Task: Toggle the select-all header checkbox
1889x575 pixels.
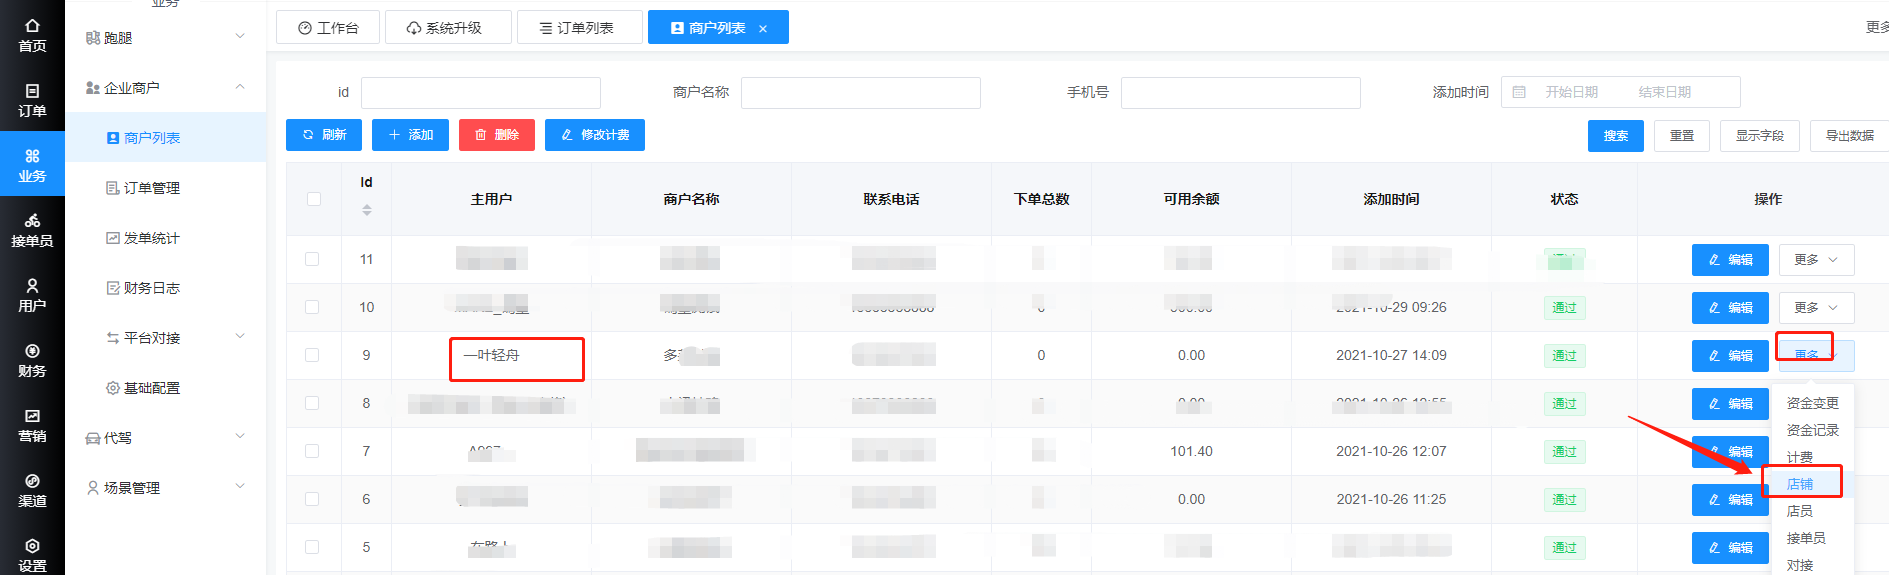Action: click(314, 199)
